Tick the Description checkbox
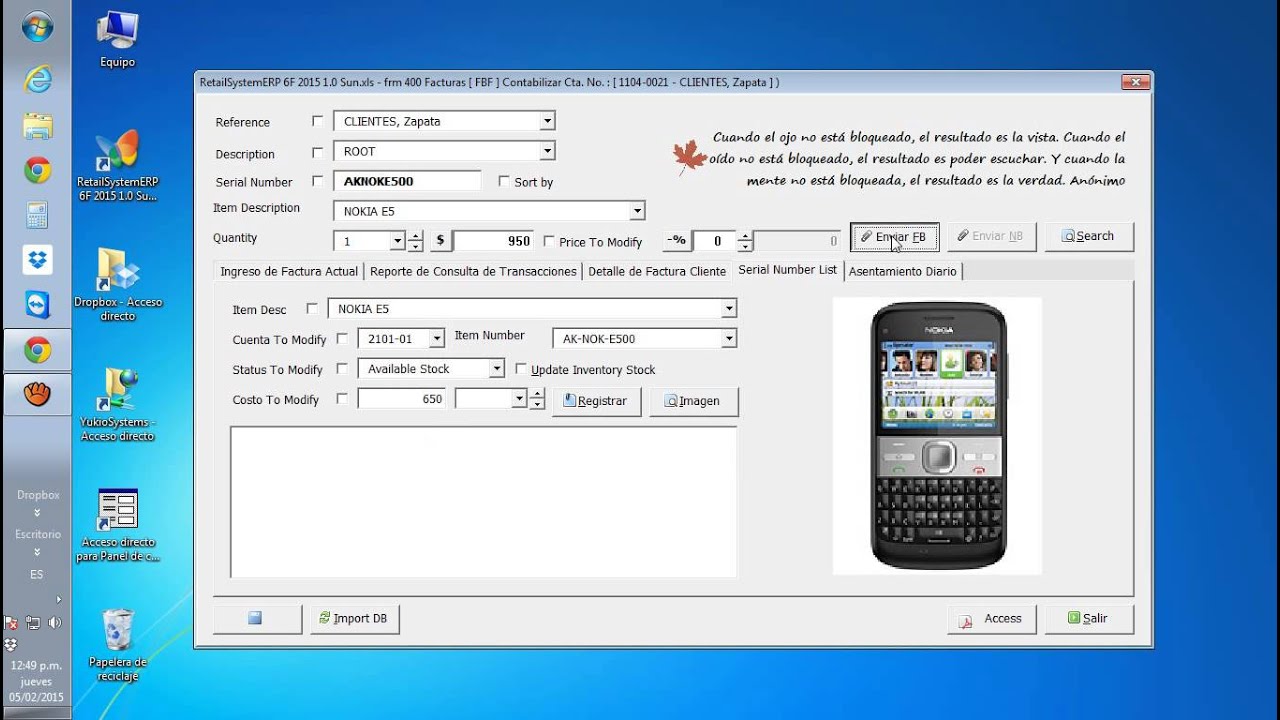1280x720 pixels. click(318, 153)
